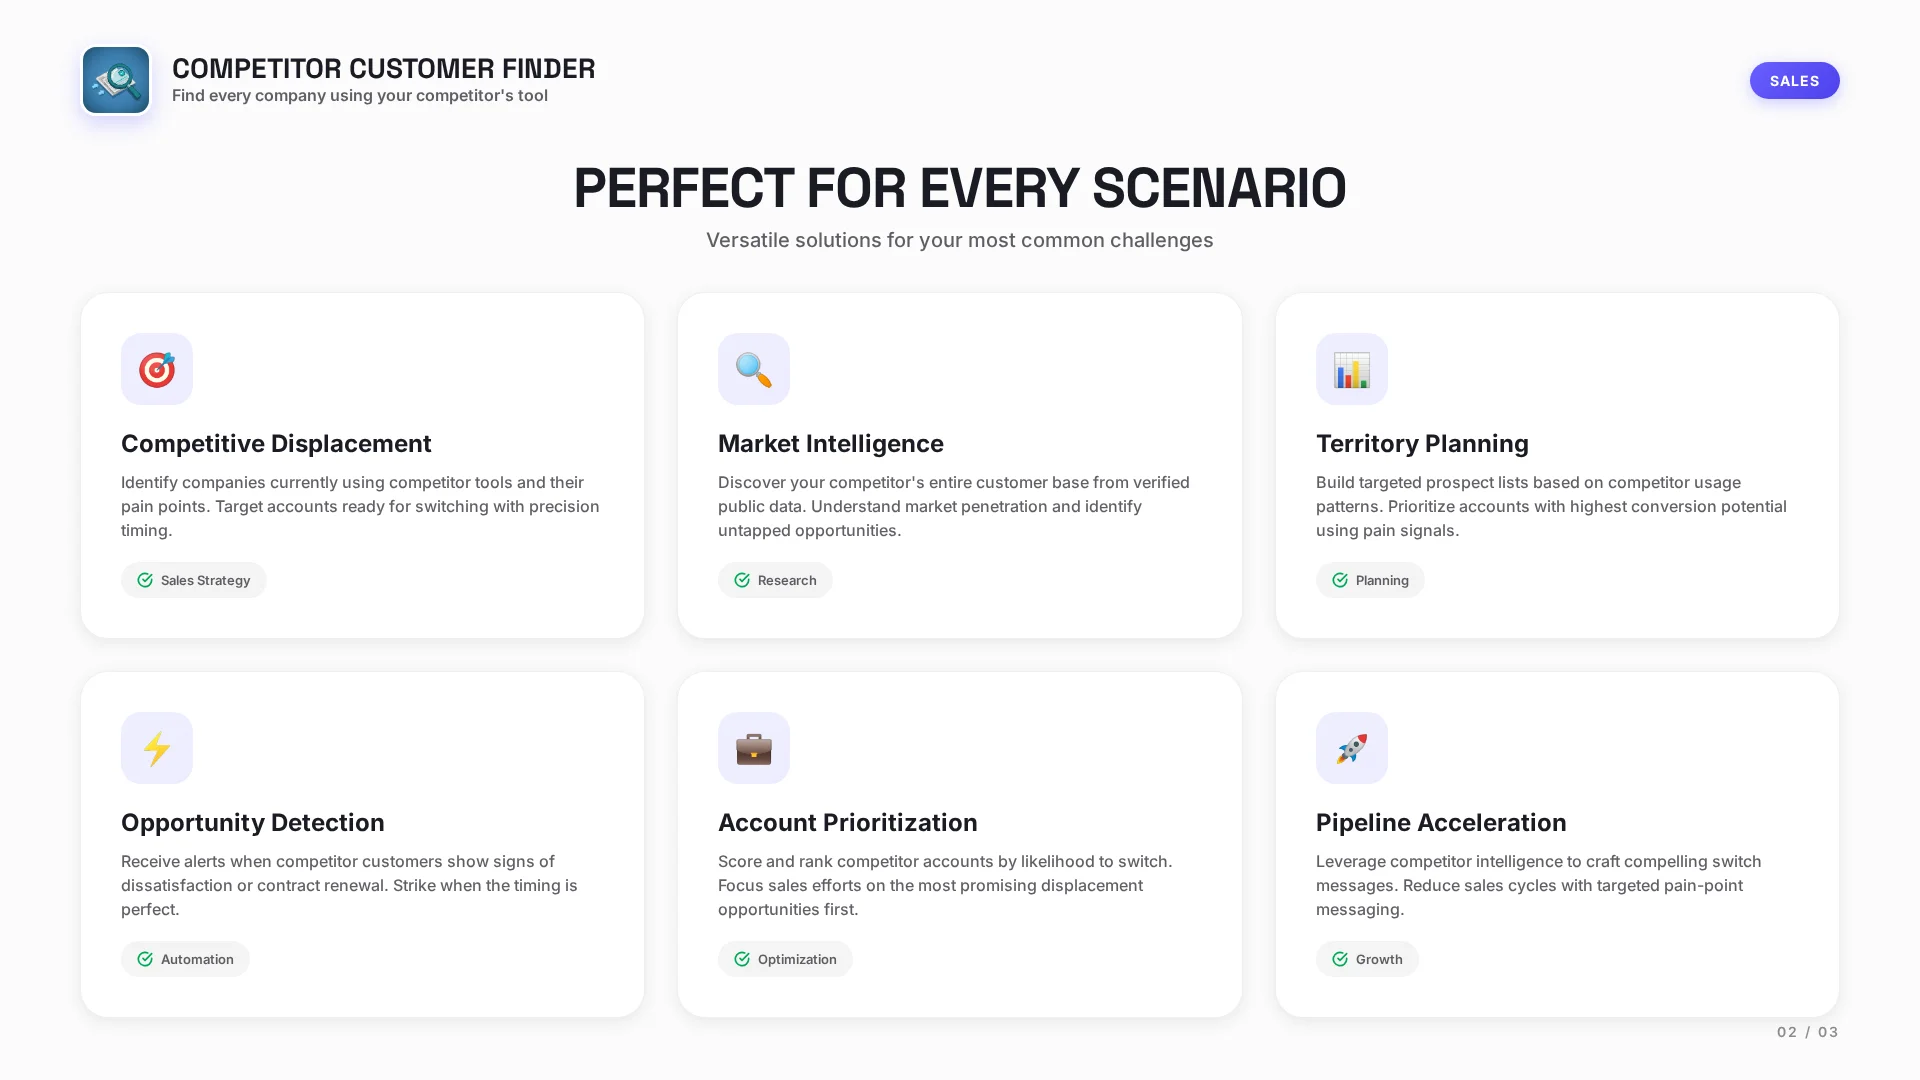Click the 02 / 03 page indicator
Screen dimensions: 1920x1080
[1807, 1032]
